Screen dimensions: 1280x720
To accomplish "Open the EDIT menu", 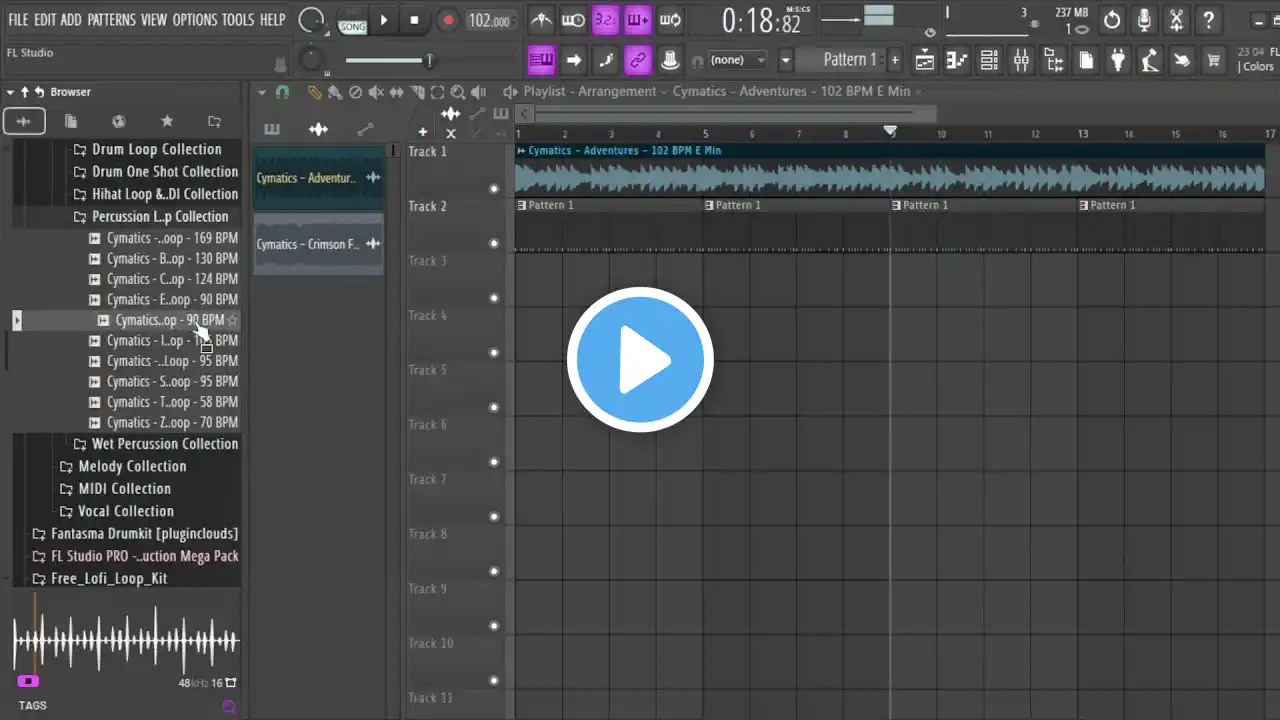I will [45, 20].
